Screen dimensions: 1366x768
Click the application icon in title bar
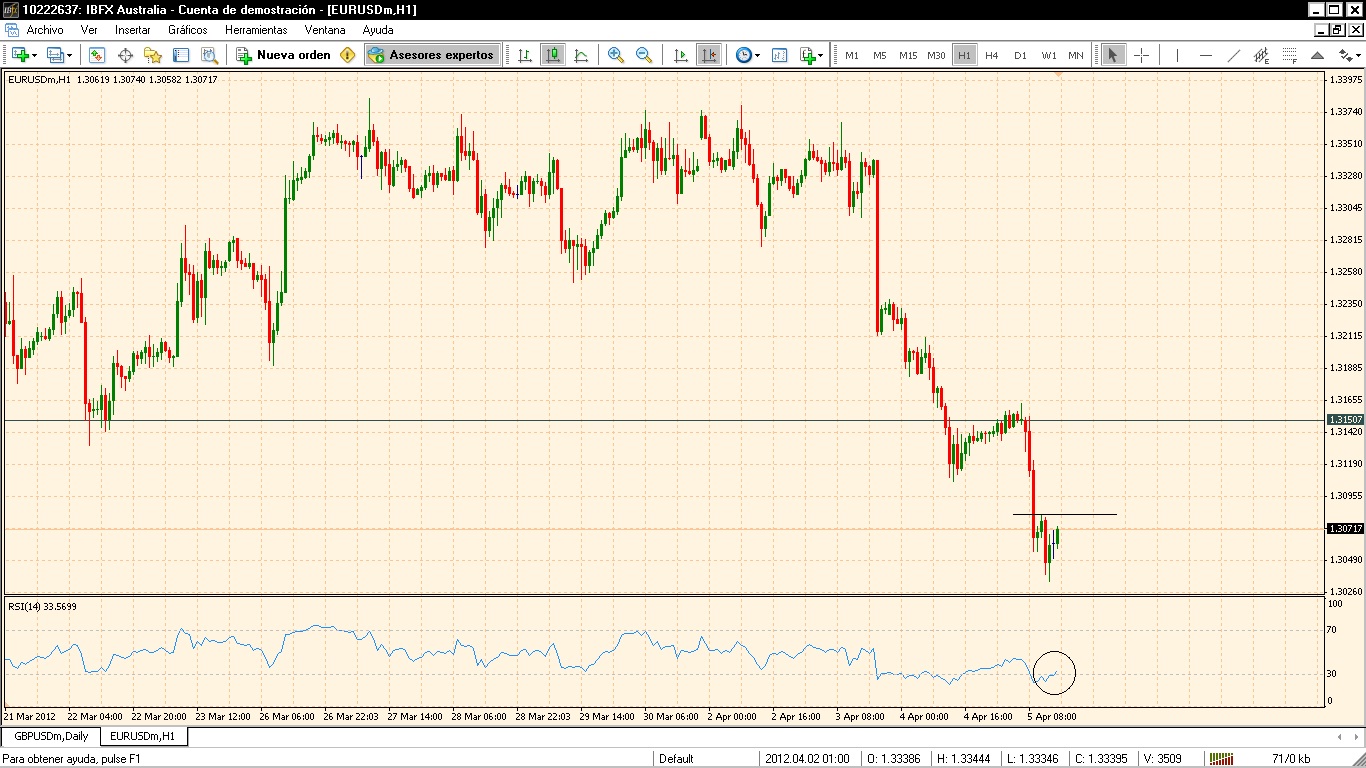[11, 9]
